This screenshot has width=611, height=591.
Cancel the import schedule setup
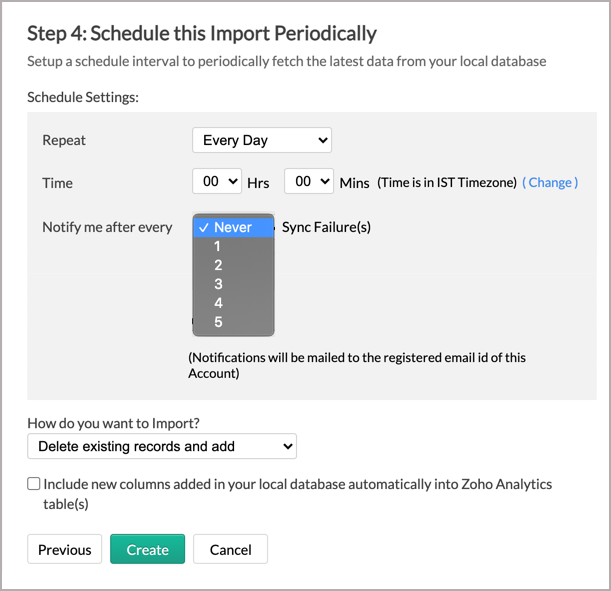pyautogui.click(x=230, y=549)
